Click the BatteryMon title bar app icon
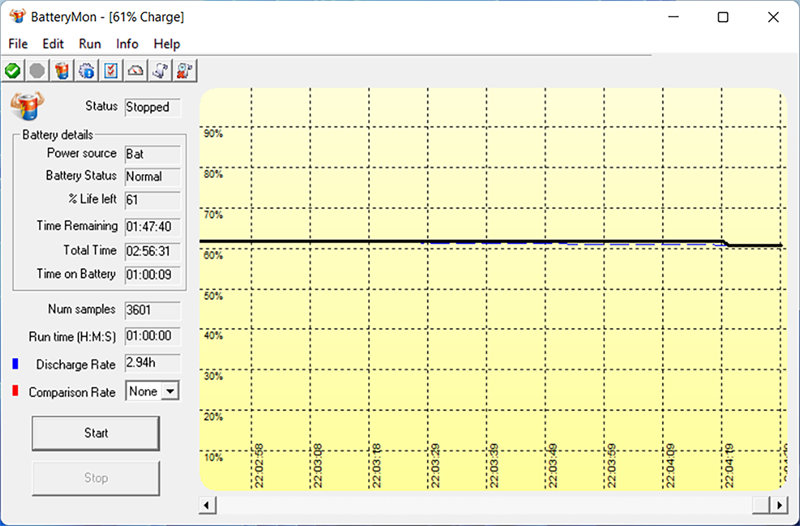 pos(18,16)
